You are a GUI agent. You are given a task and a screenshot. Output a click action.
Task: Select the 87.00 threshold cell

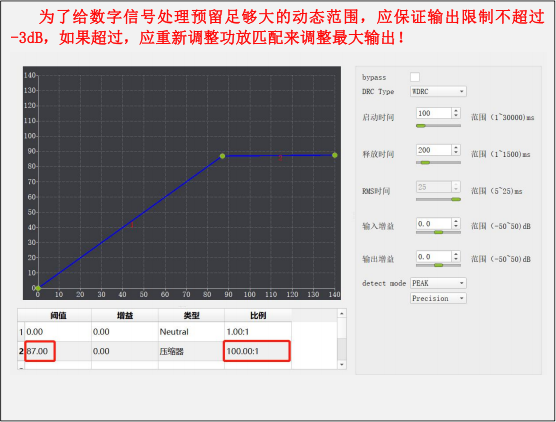pyautogui.click(x=58, y=351)
